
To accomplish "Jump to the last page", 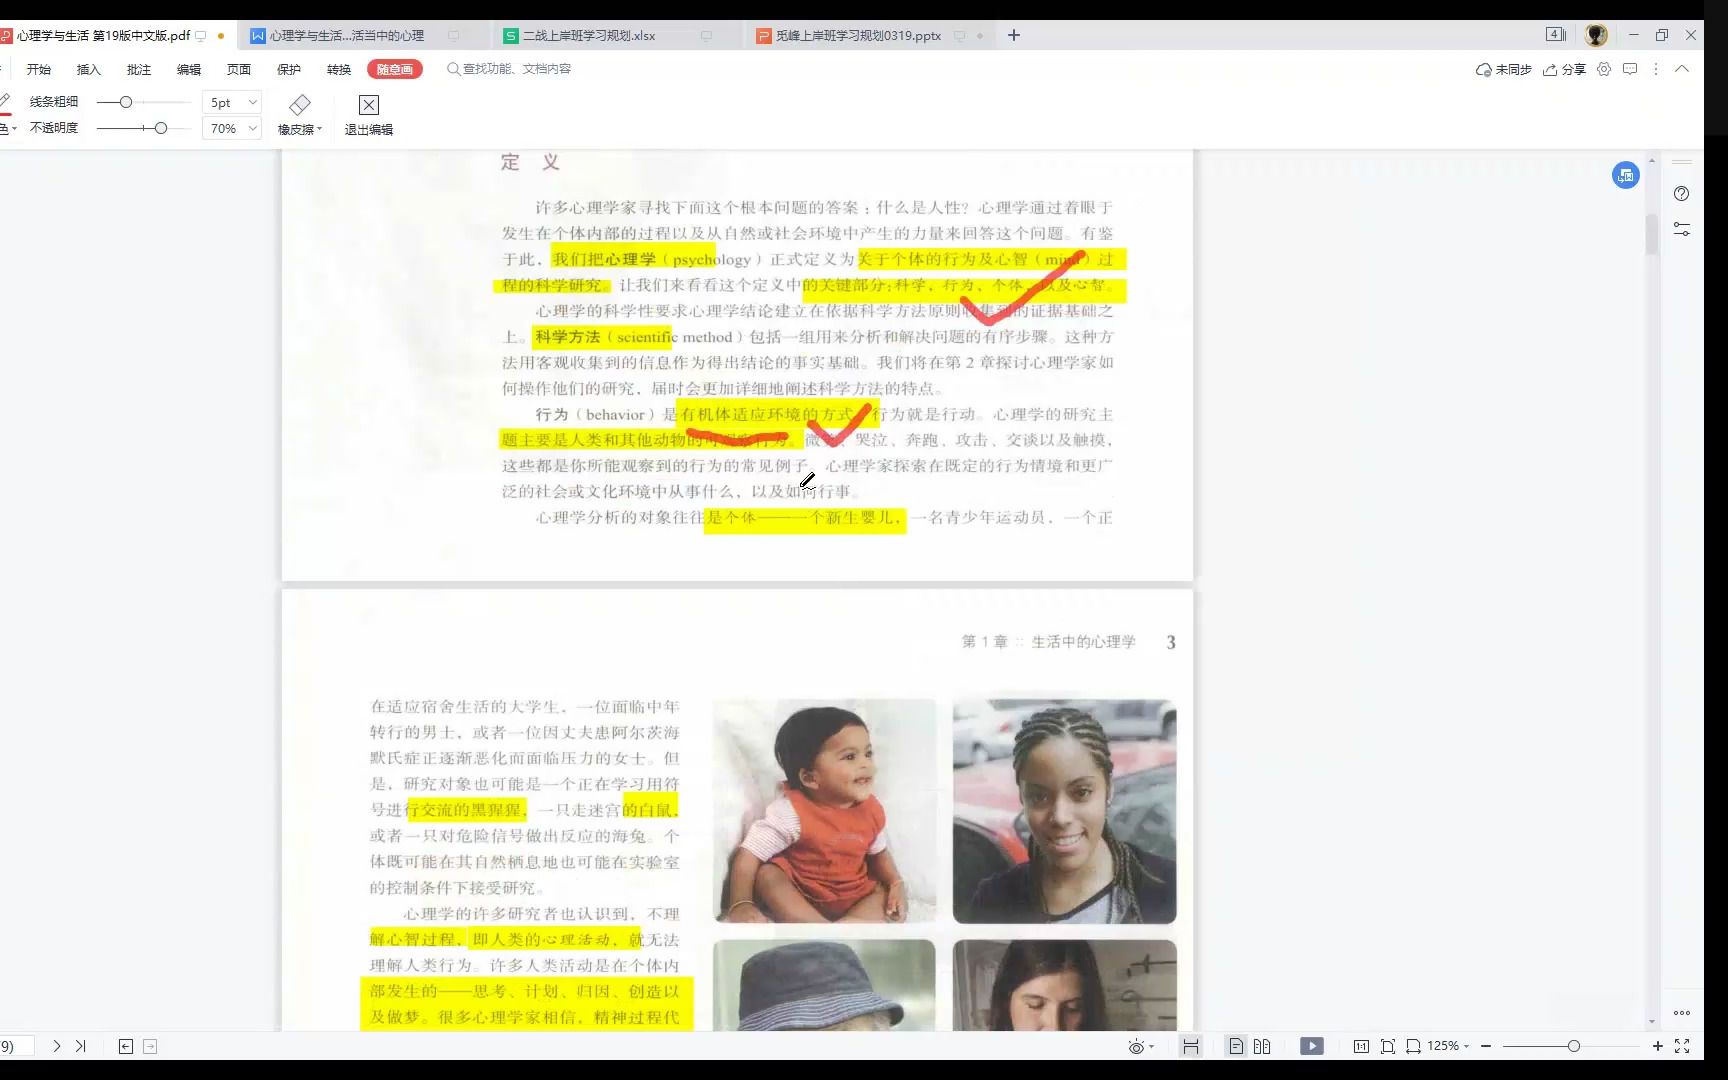I will [x=81, y=1046].
